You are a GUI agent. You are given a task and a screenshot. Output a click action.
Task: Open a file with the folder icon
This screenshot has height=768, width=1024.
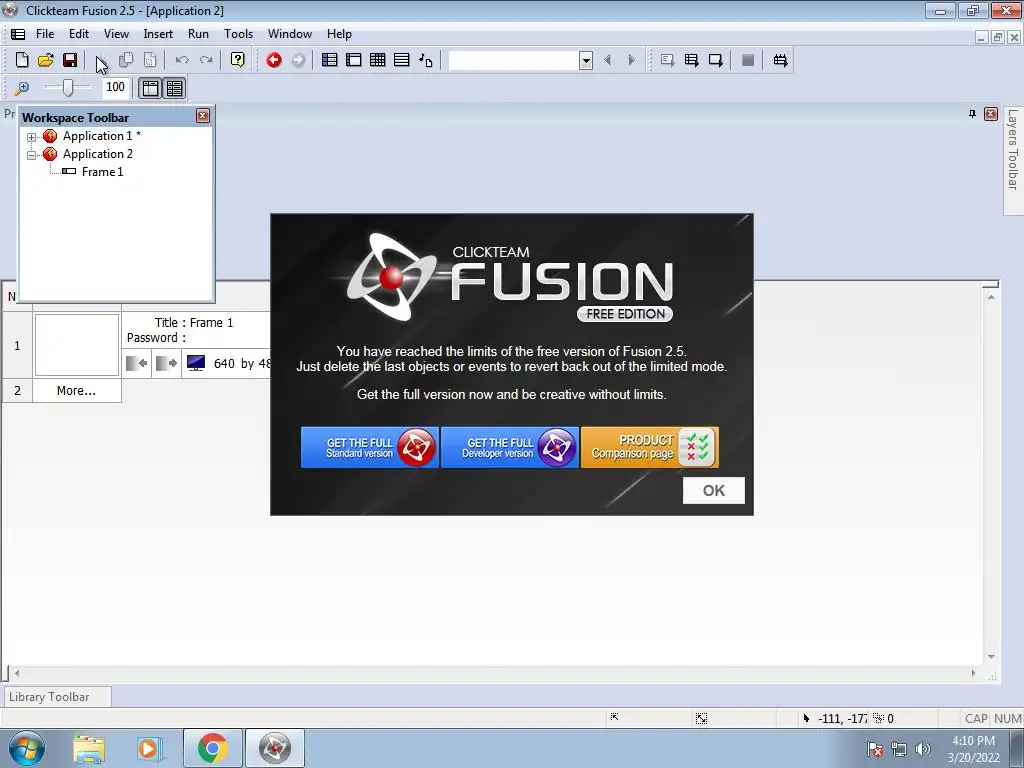pos(46,60)
